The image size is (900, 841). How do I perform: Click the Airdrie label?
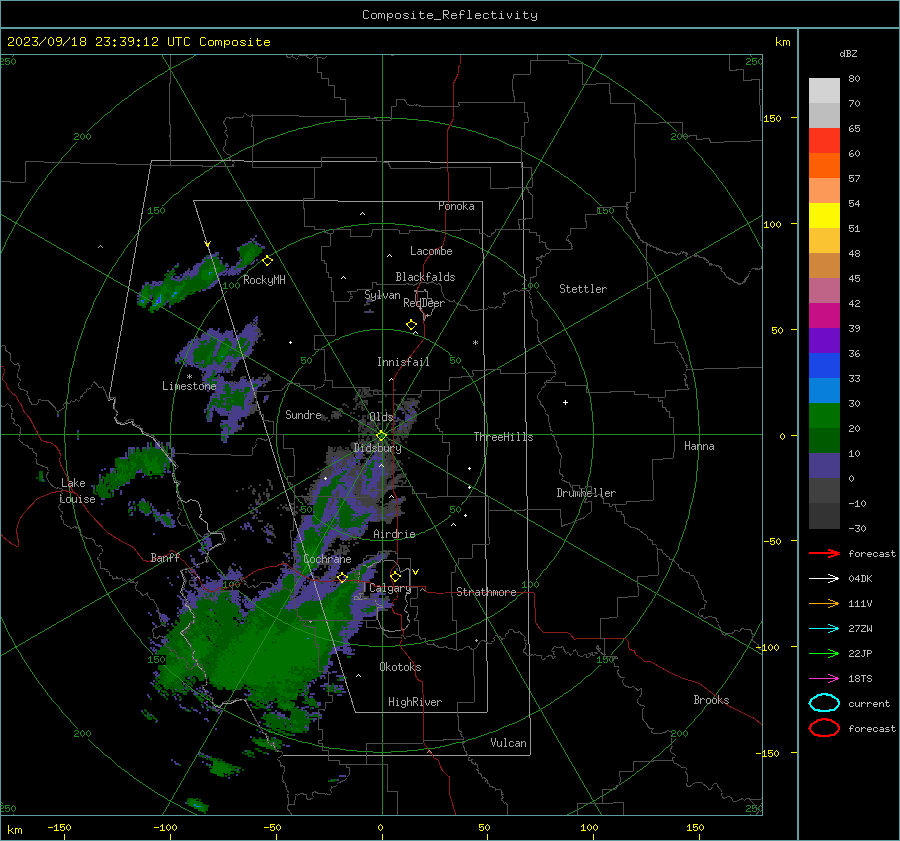click(x=394, y=534)
